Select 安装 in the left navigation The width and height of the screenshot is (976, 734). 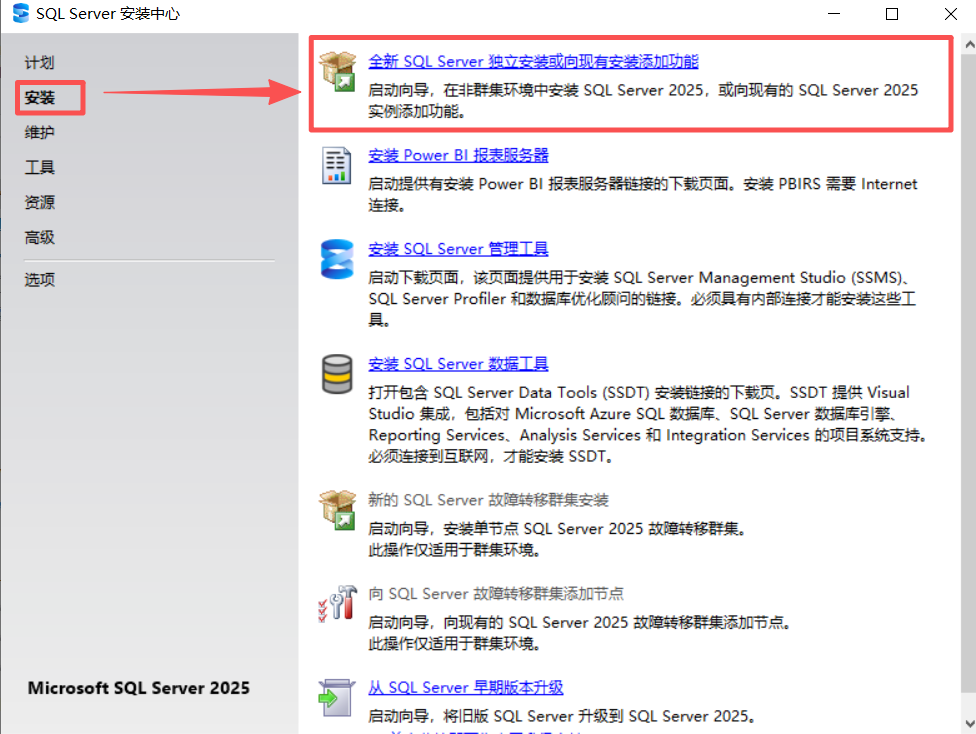39,98
